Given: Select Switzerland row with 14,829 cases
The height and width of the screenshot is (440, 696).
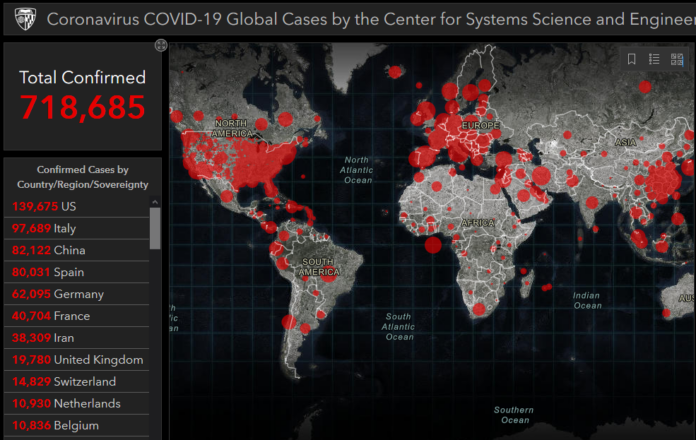Looking at the screenshot, I should 77,381.
